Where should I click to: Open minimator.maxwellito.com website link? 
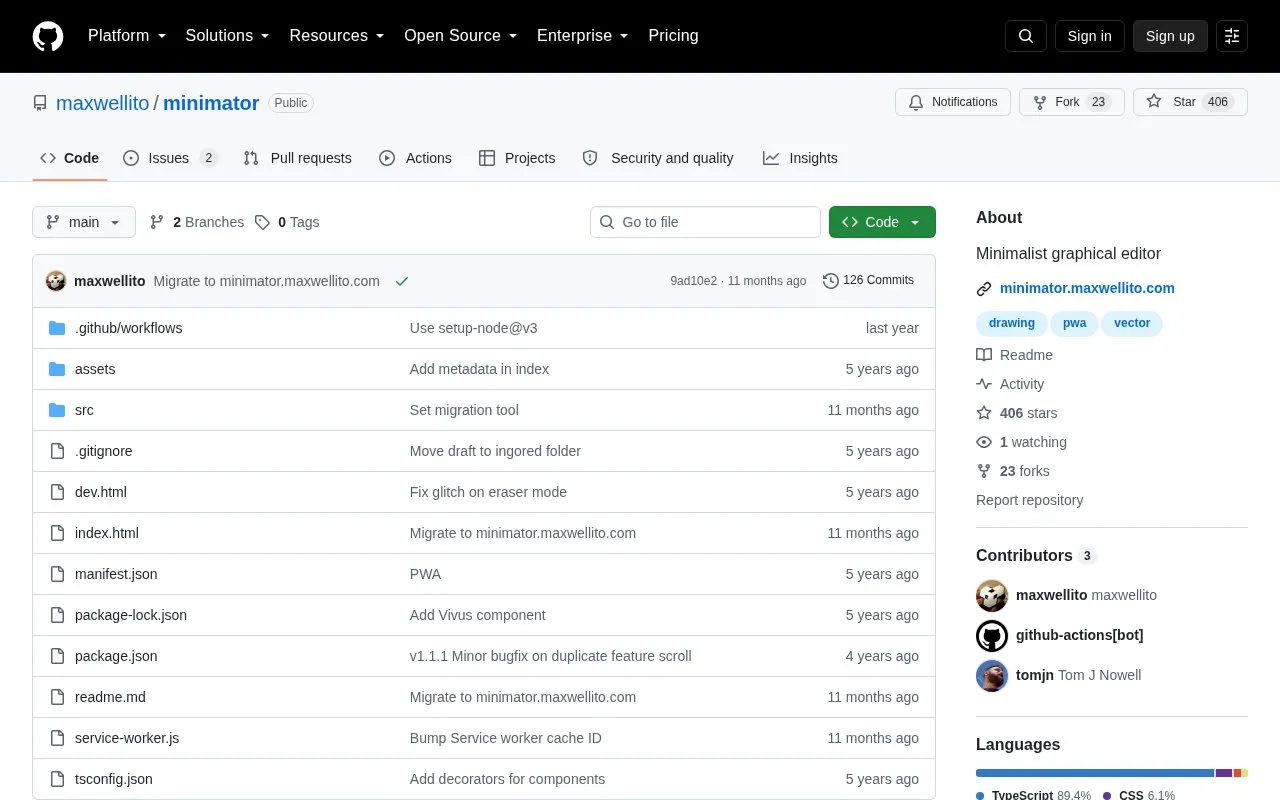click(x=1087, y=288)
